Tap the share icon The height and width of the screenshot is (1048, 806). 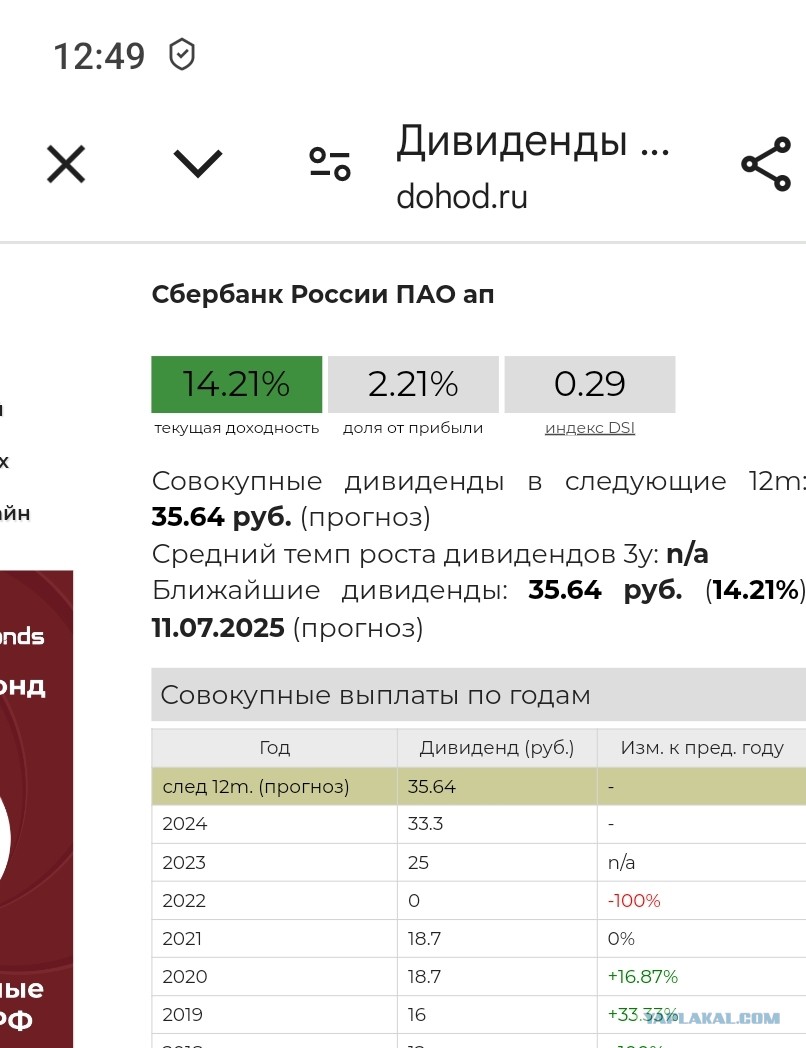(767, 164)
